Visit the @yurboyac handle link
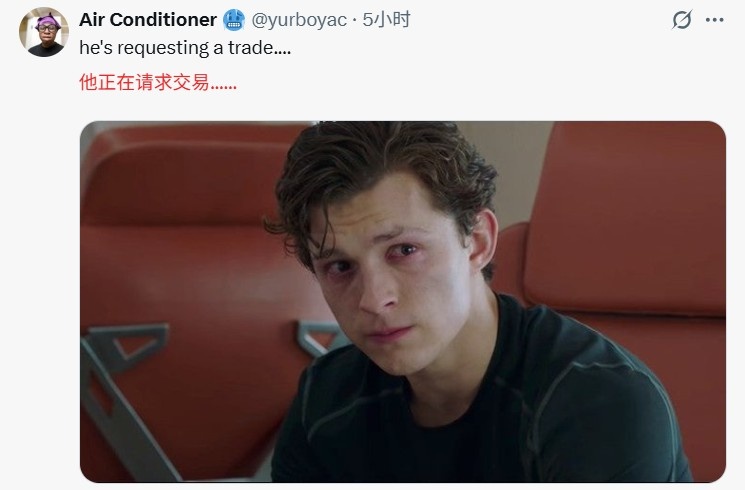745x490 pixels. coord(298,20)
